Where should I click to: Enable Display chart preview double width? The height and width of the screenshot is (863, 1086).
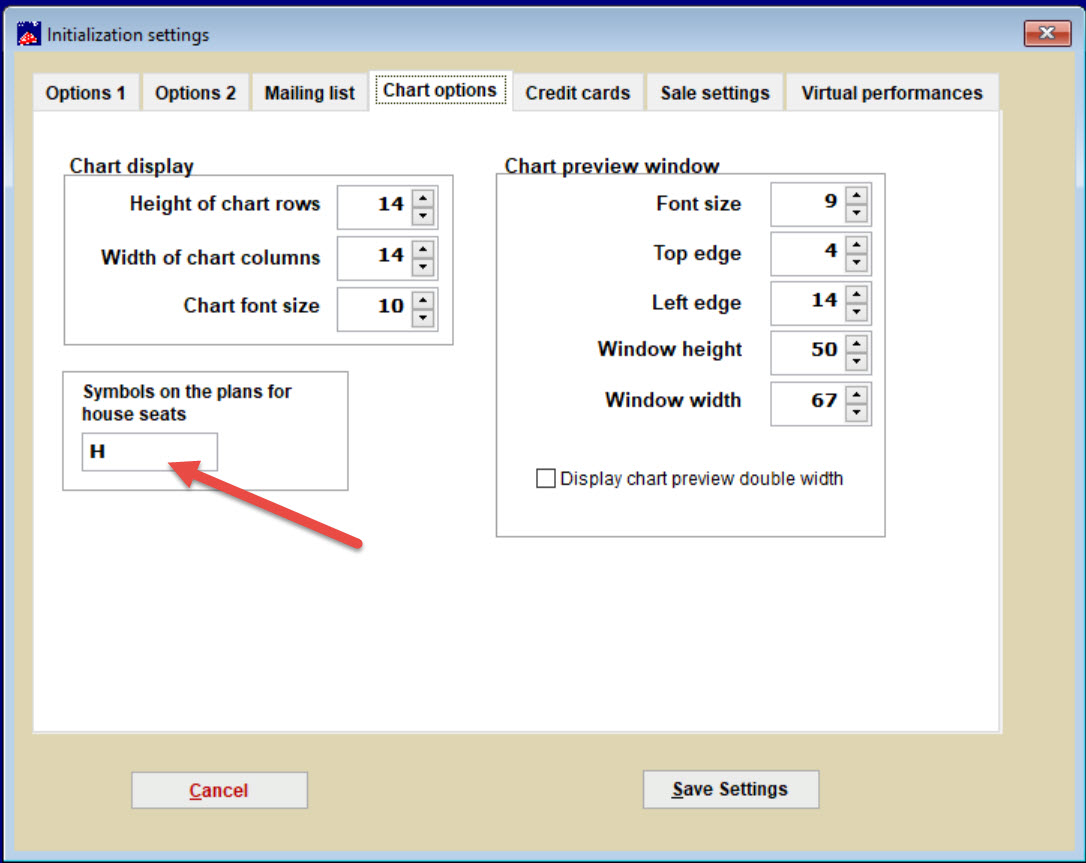(x=546, y=479)
